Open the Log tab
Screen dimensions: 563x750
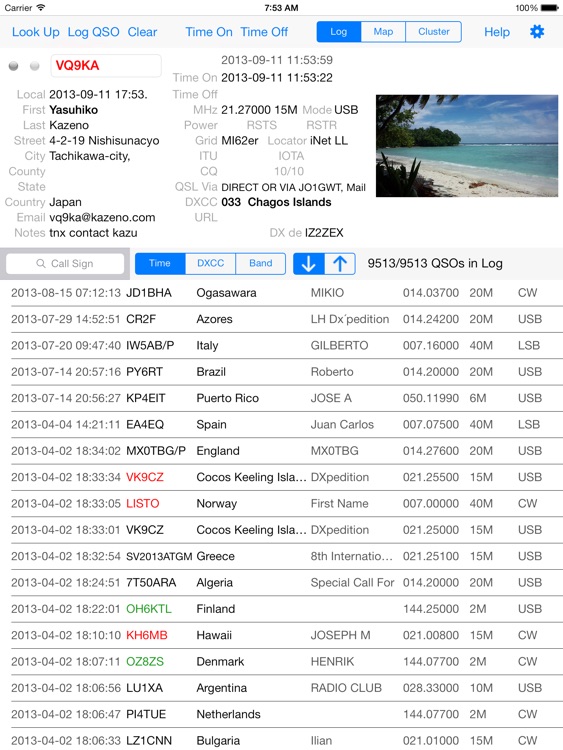coord(339,32)
